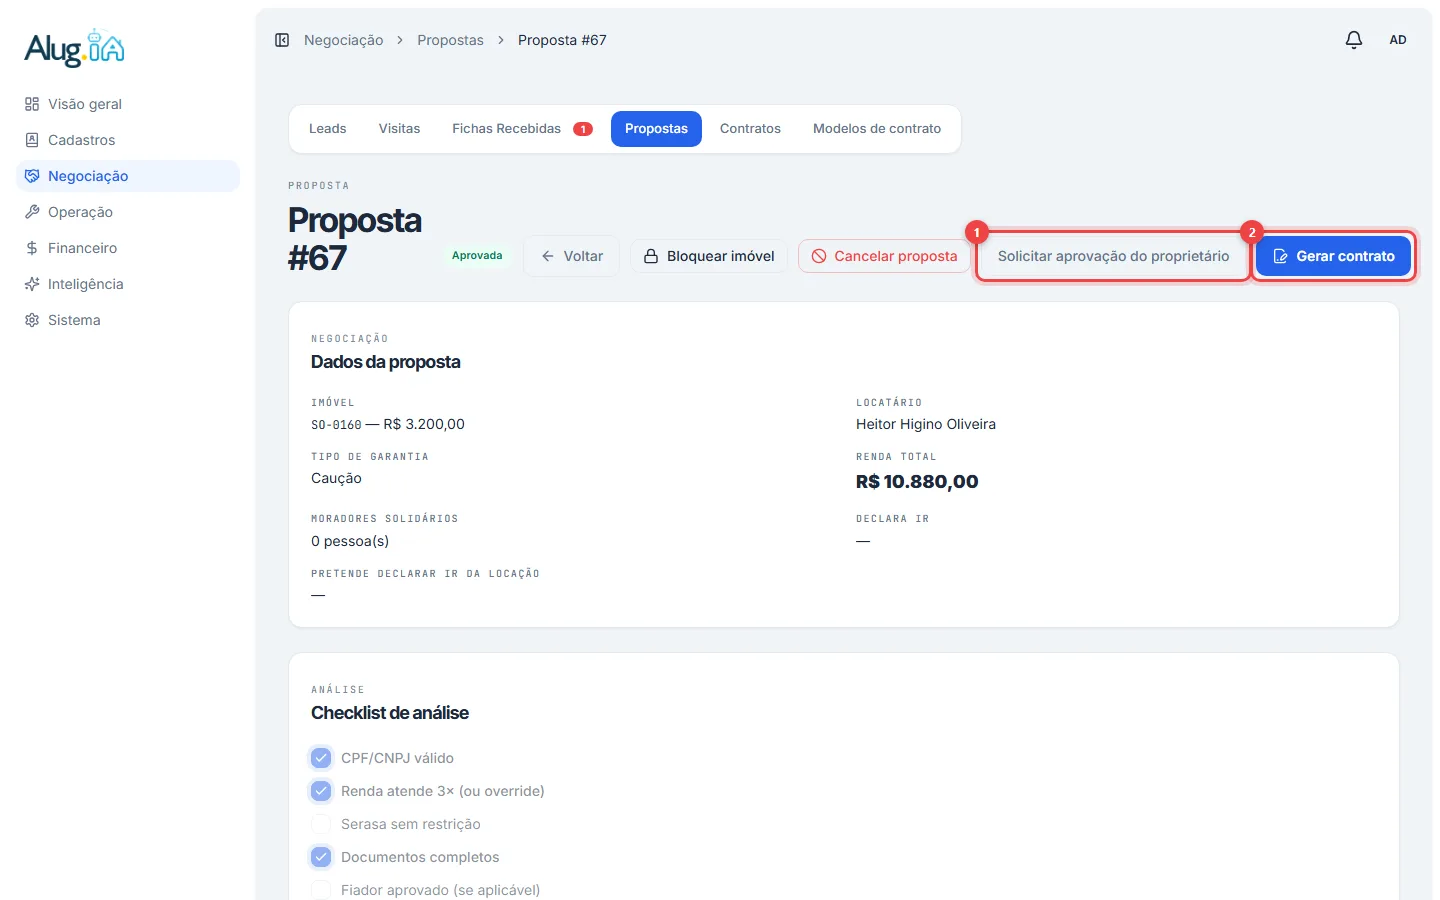This screenshot has width=1440, height=900.
Task: Open notifications bell
Action: (x=1354, y=40)
